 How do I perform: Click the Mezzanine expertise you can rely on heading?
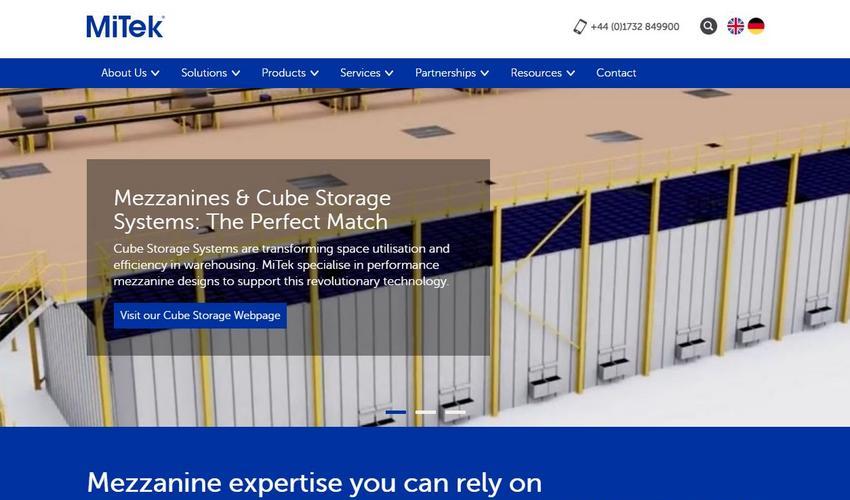click(314, 482)
